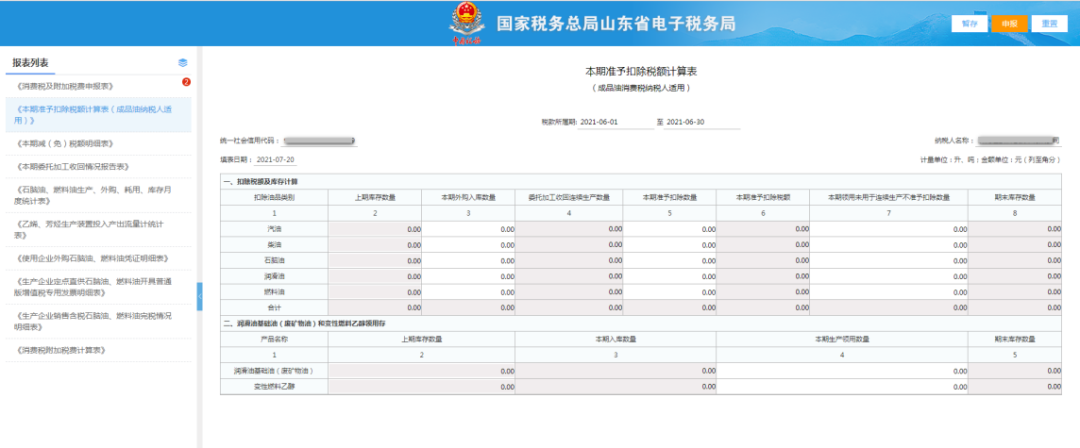Click the 本期准予扣除税额 column header

pyautogui.click(x=763, y=197)
